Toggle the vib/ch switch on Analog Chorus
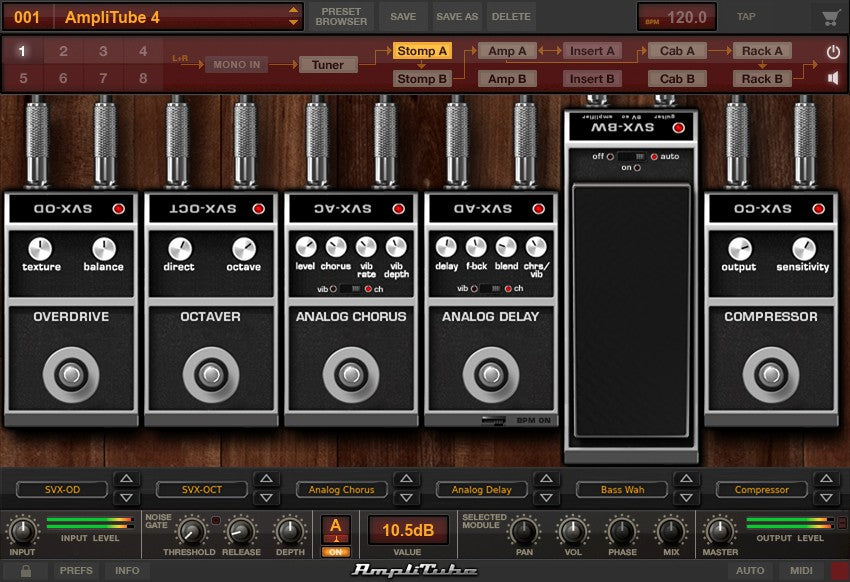 (x=350, y=289)
